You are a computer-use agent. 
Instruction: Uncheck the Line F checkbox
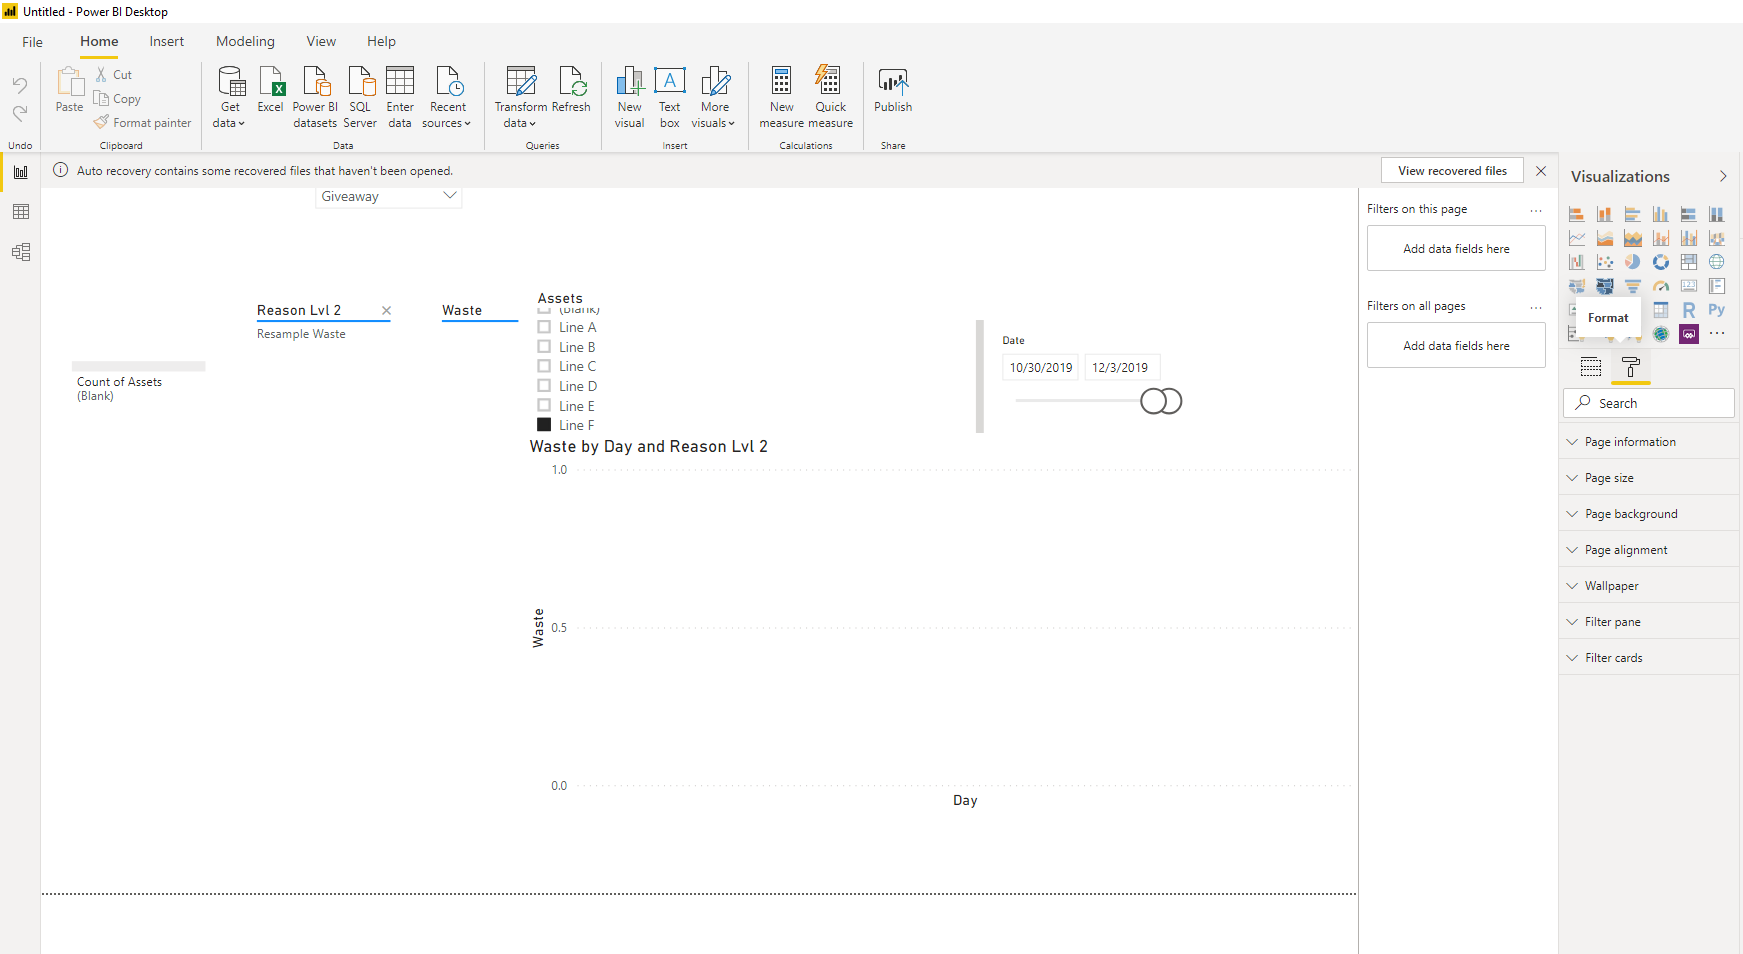(x=544, y=425)
